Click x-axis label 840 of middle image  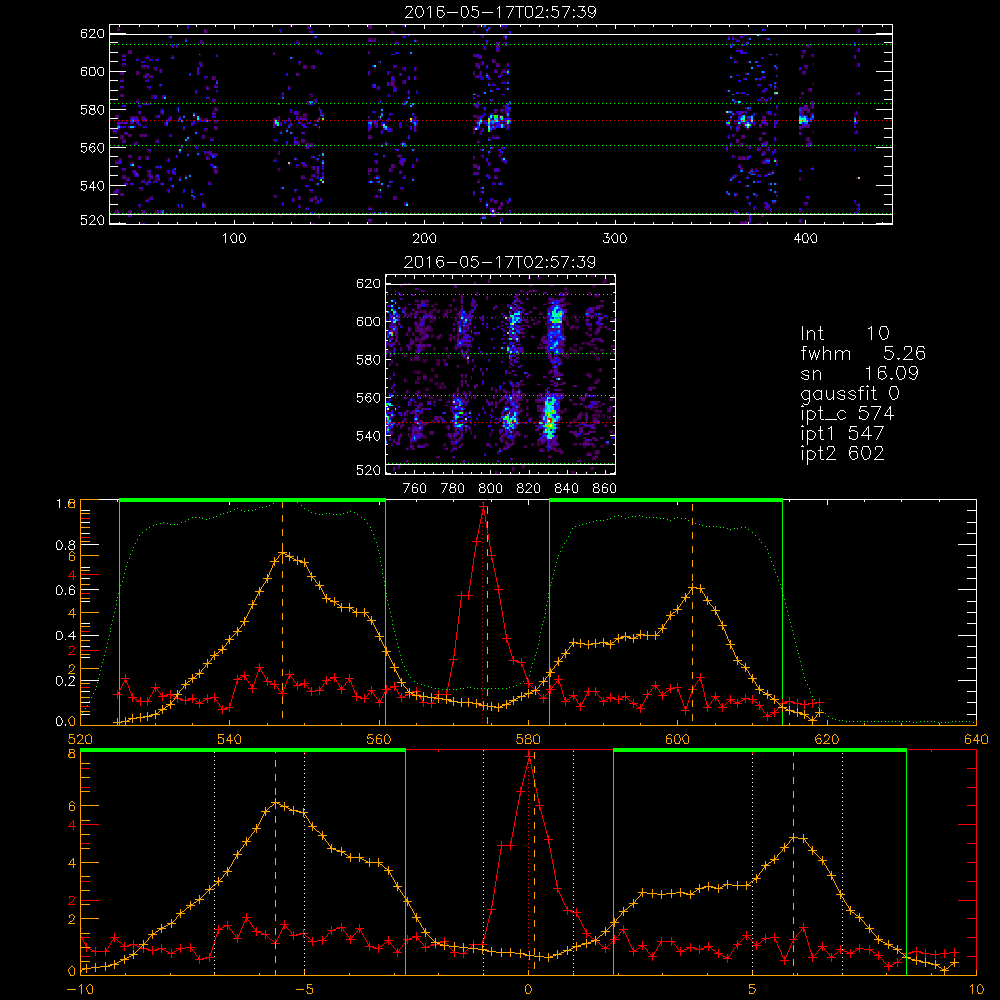coord(567,489)
